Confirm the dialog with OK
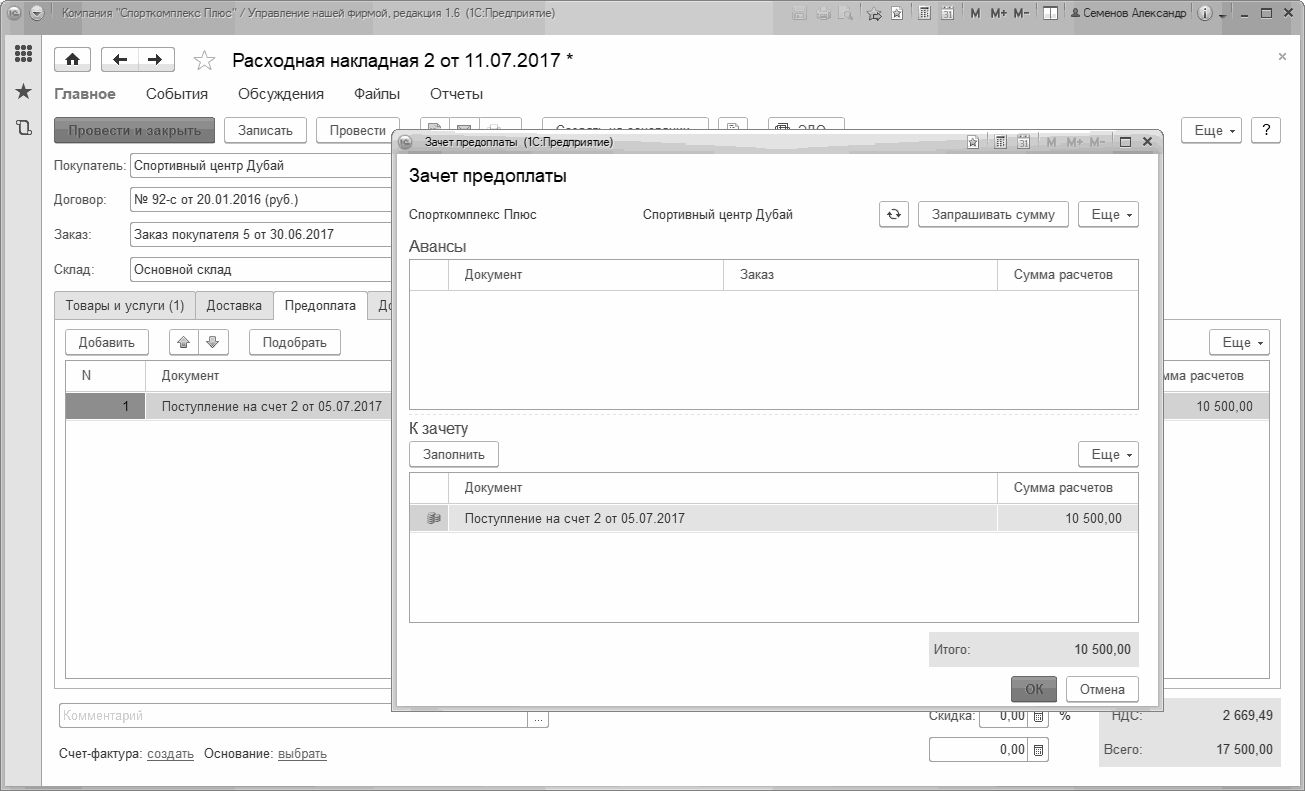 pos(1034,689)
